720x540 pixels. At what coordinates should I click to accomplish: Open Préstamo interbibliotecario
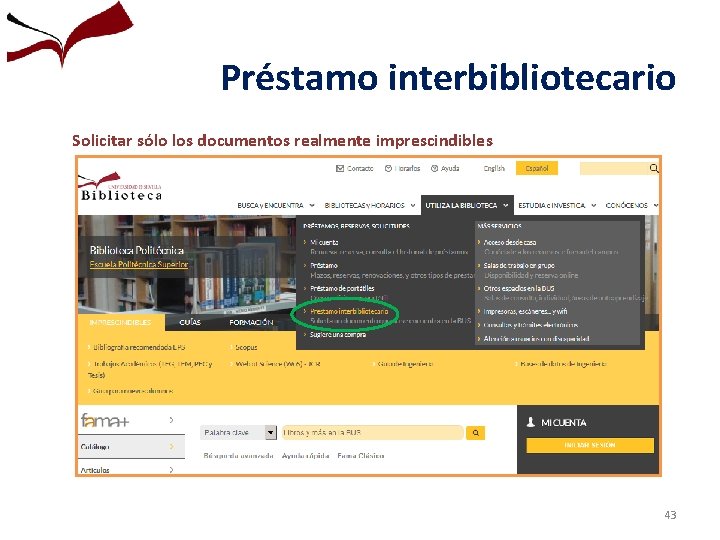[x=349, y=311]
